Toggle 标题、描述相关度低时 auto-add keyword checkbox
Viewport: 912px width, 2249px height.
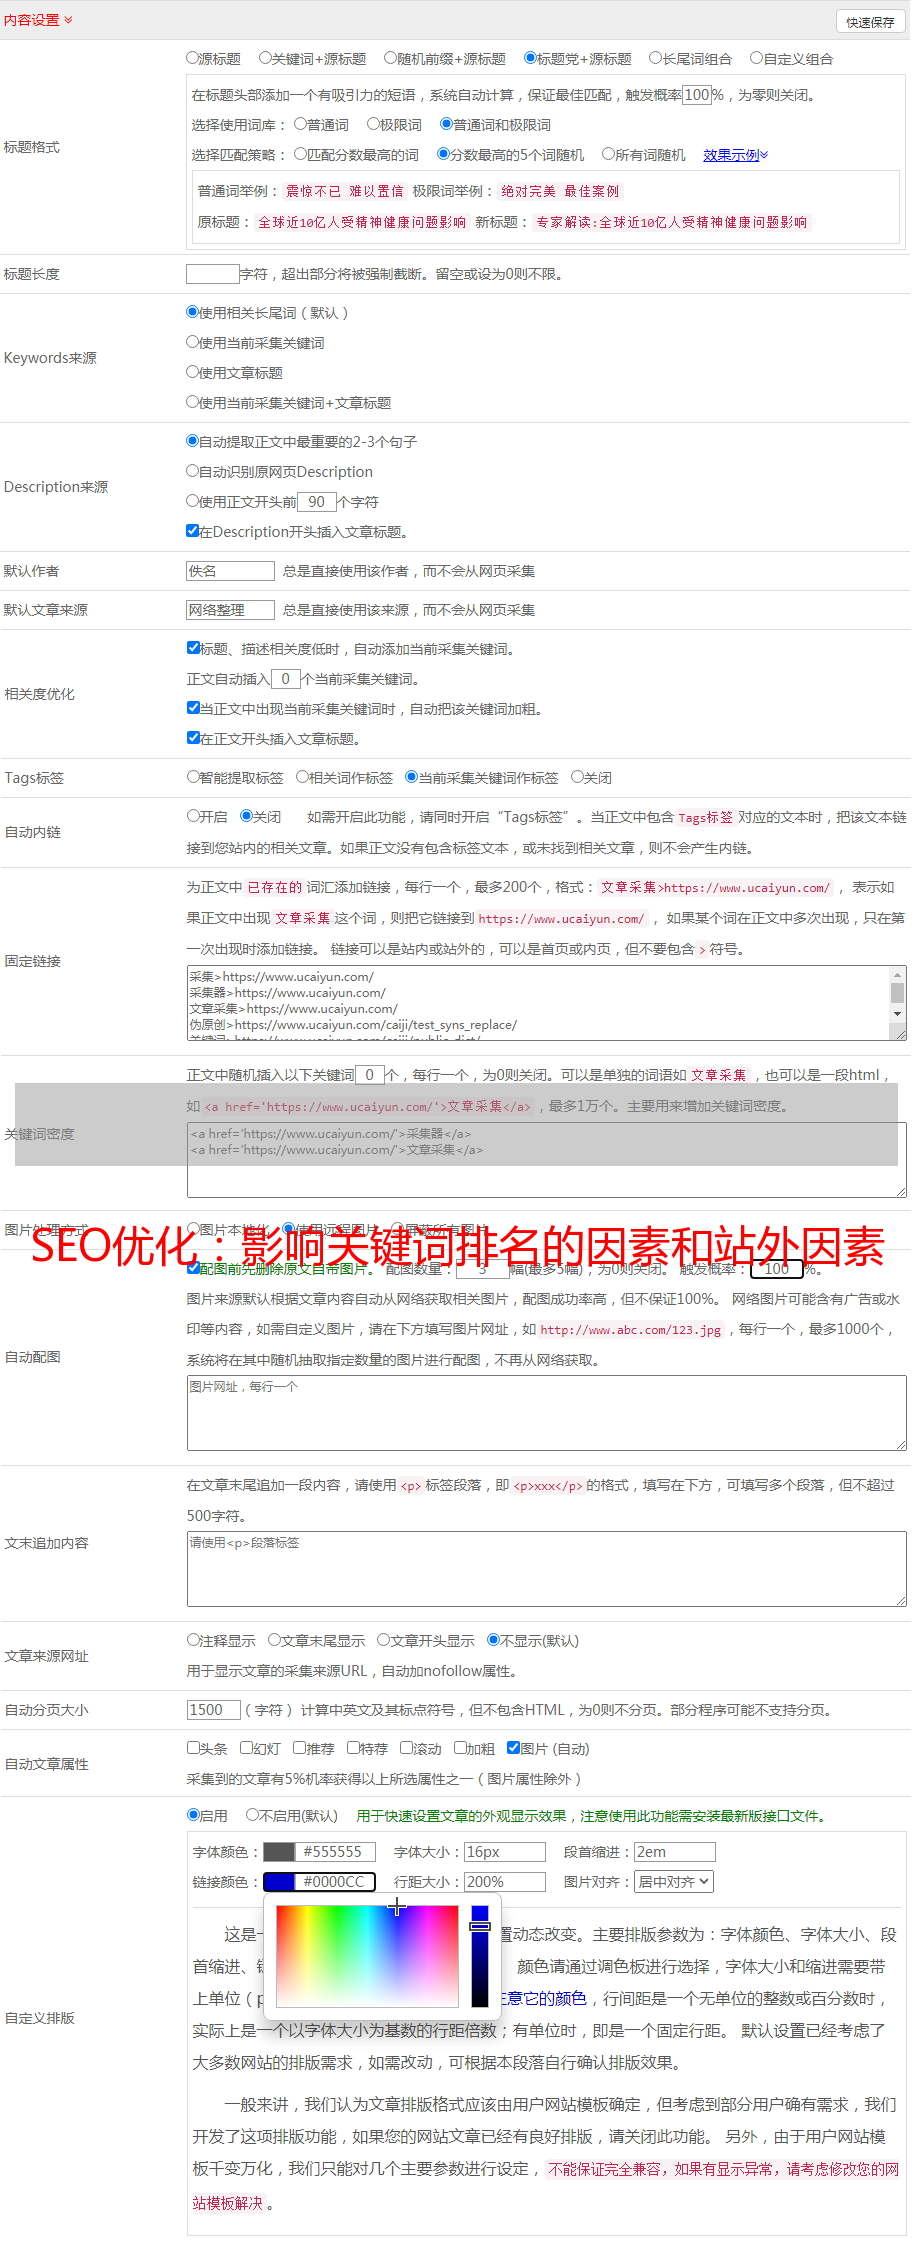pos(194,648)
